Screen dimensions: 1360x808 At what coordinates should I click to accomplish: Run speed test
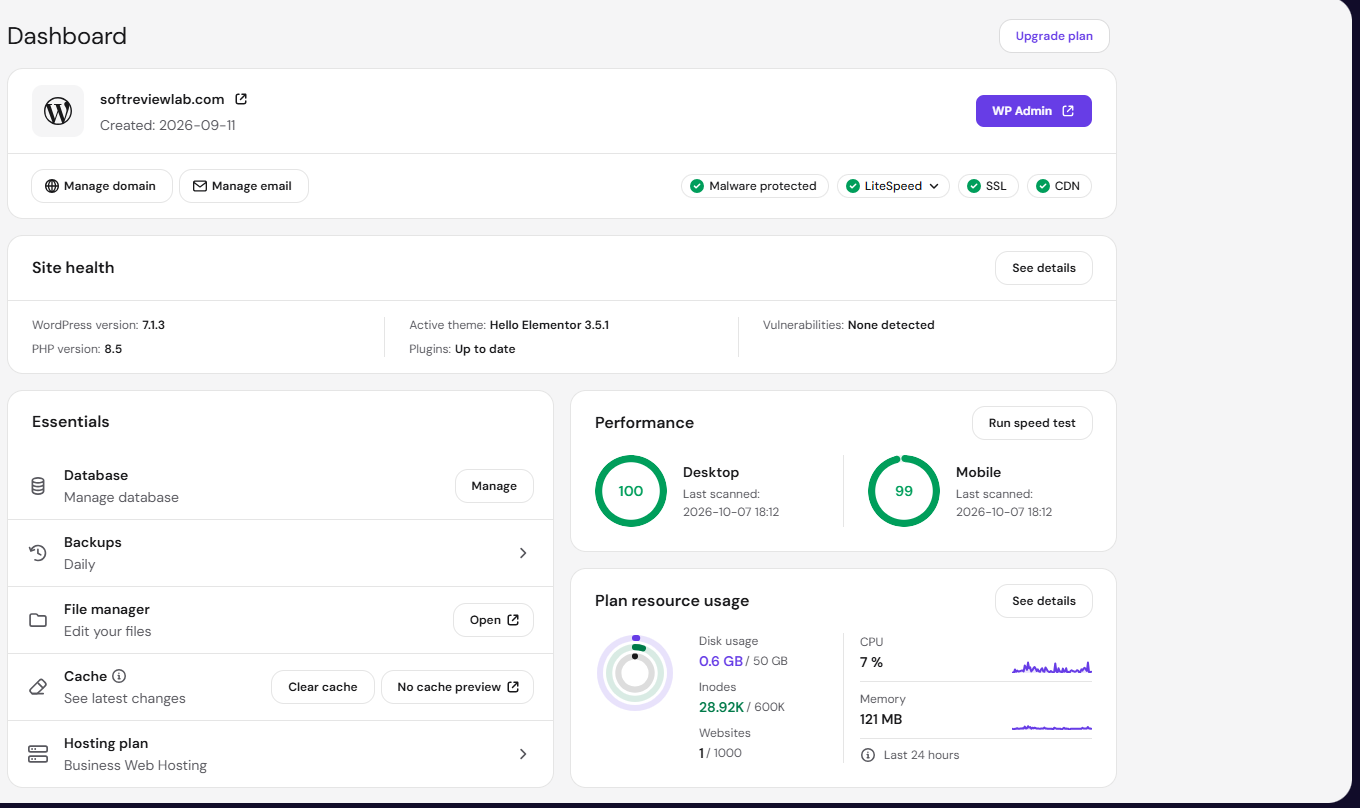tap(1032, 423)
